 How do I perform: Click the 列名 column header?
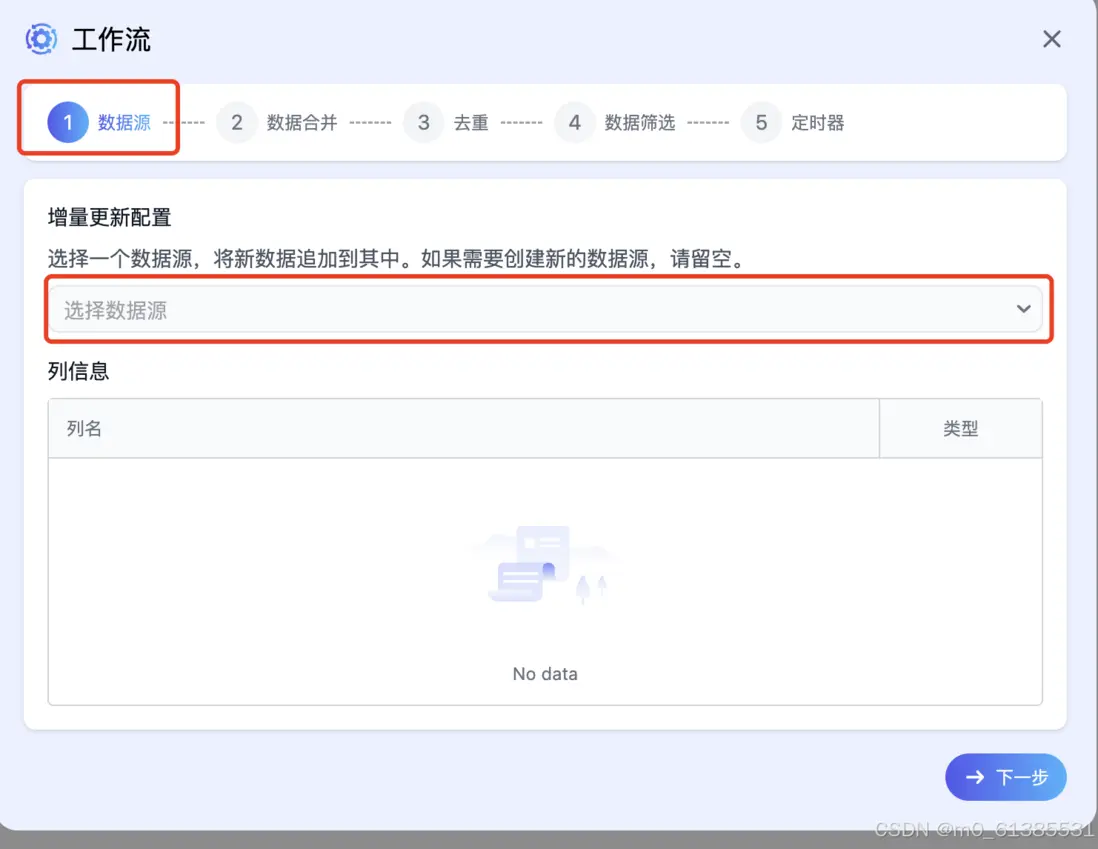[x=464, y=428]
